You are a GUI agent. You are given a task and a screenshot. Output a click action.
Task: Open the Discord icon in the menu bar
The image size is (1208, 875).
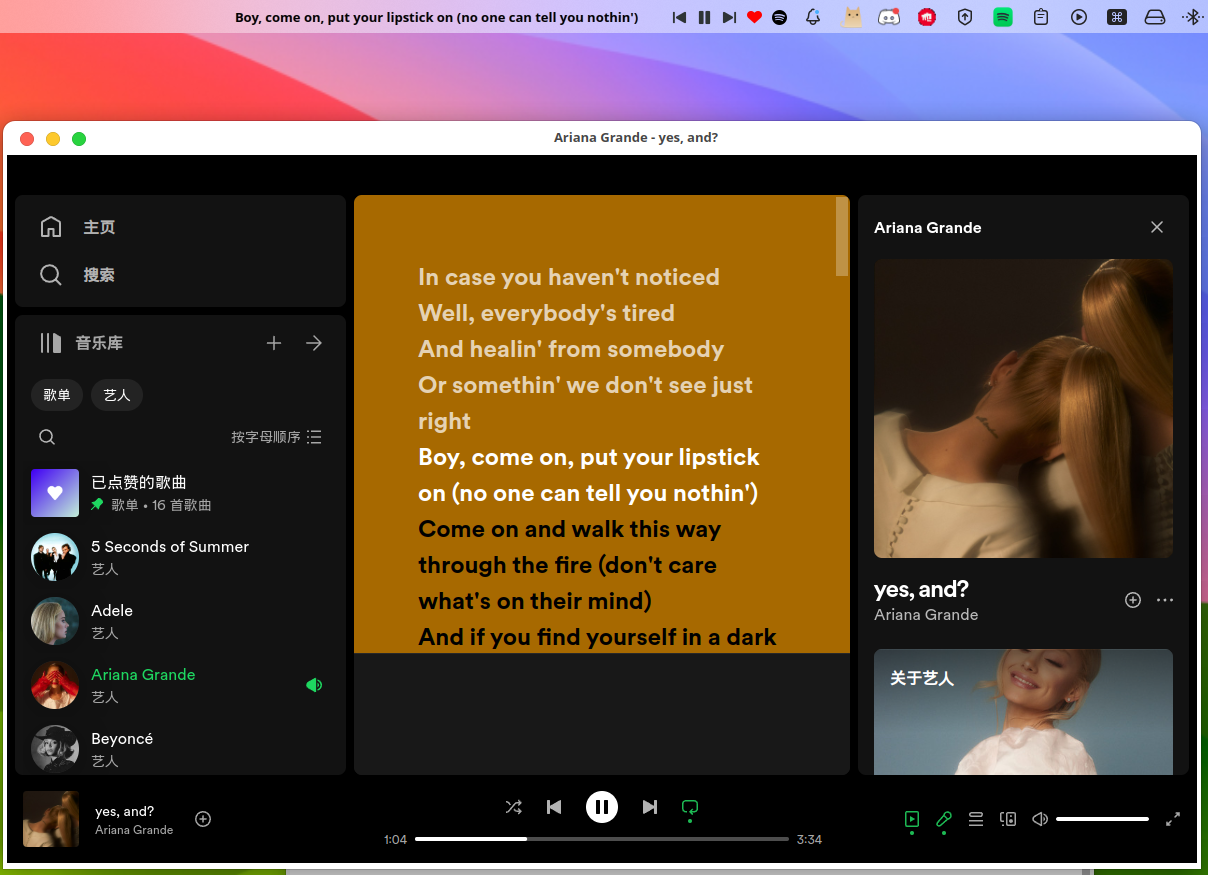click(888, 17)
